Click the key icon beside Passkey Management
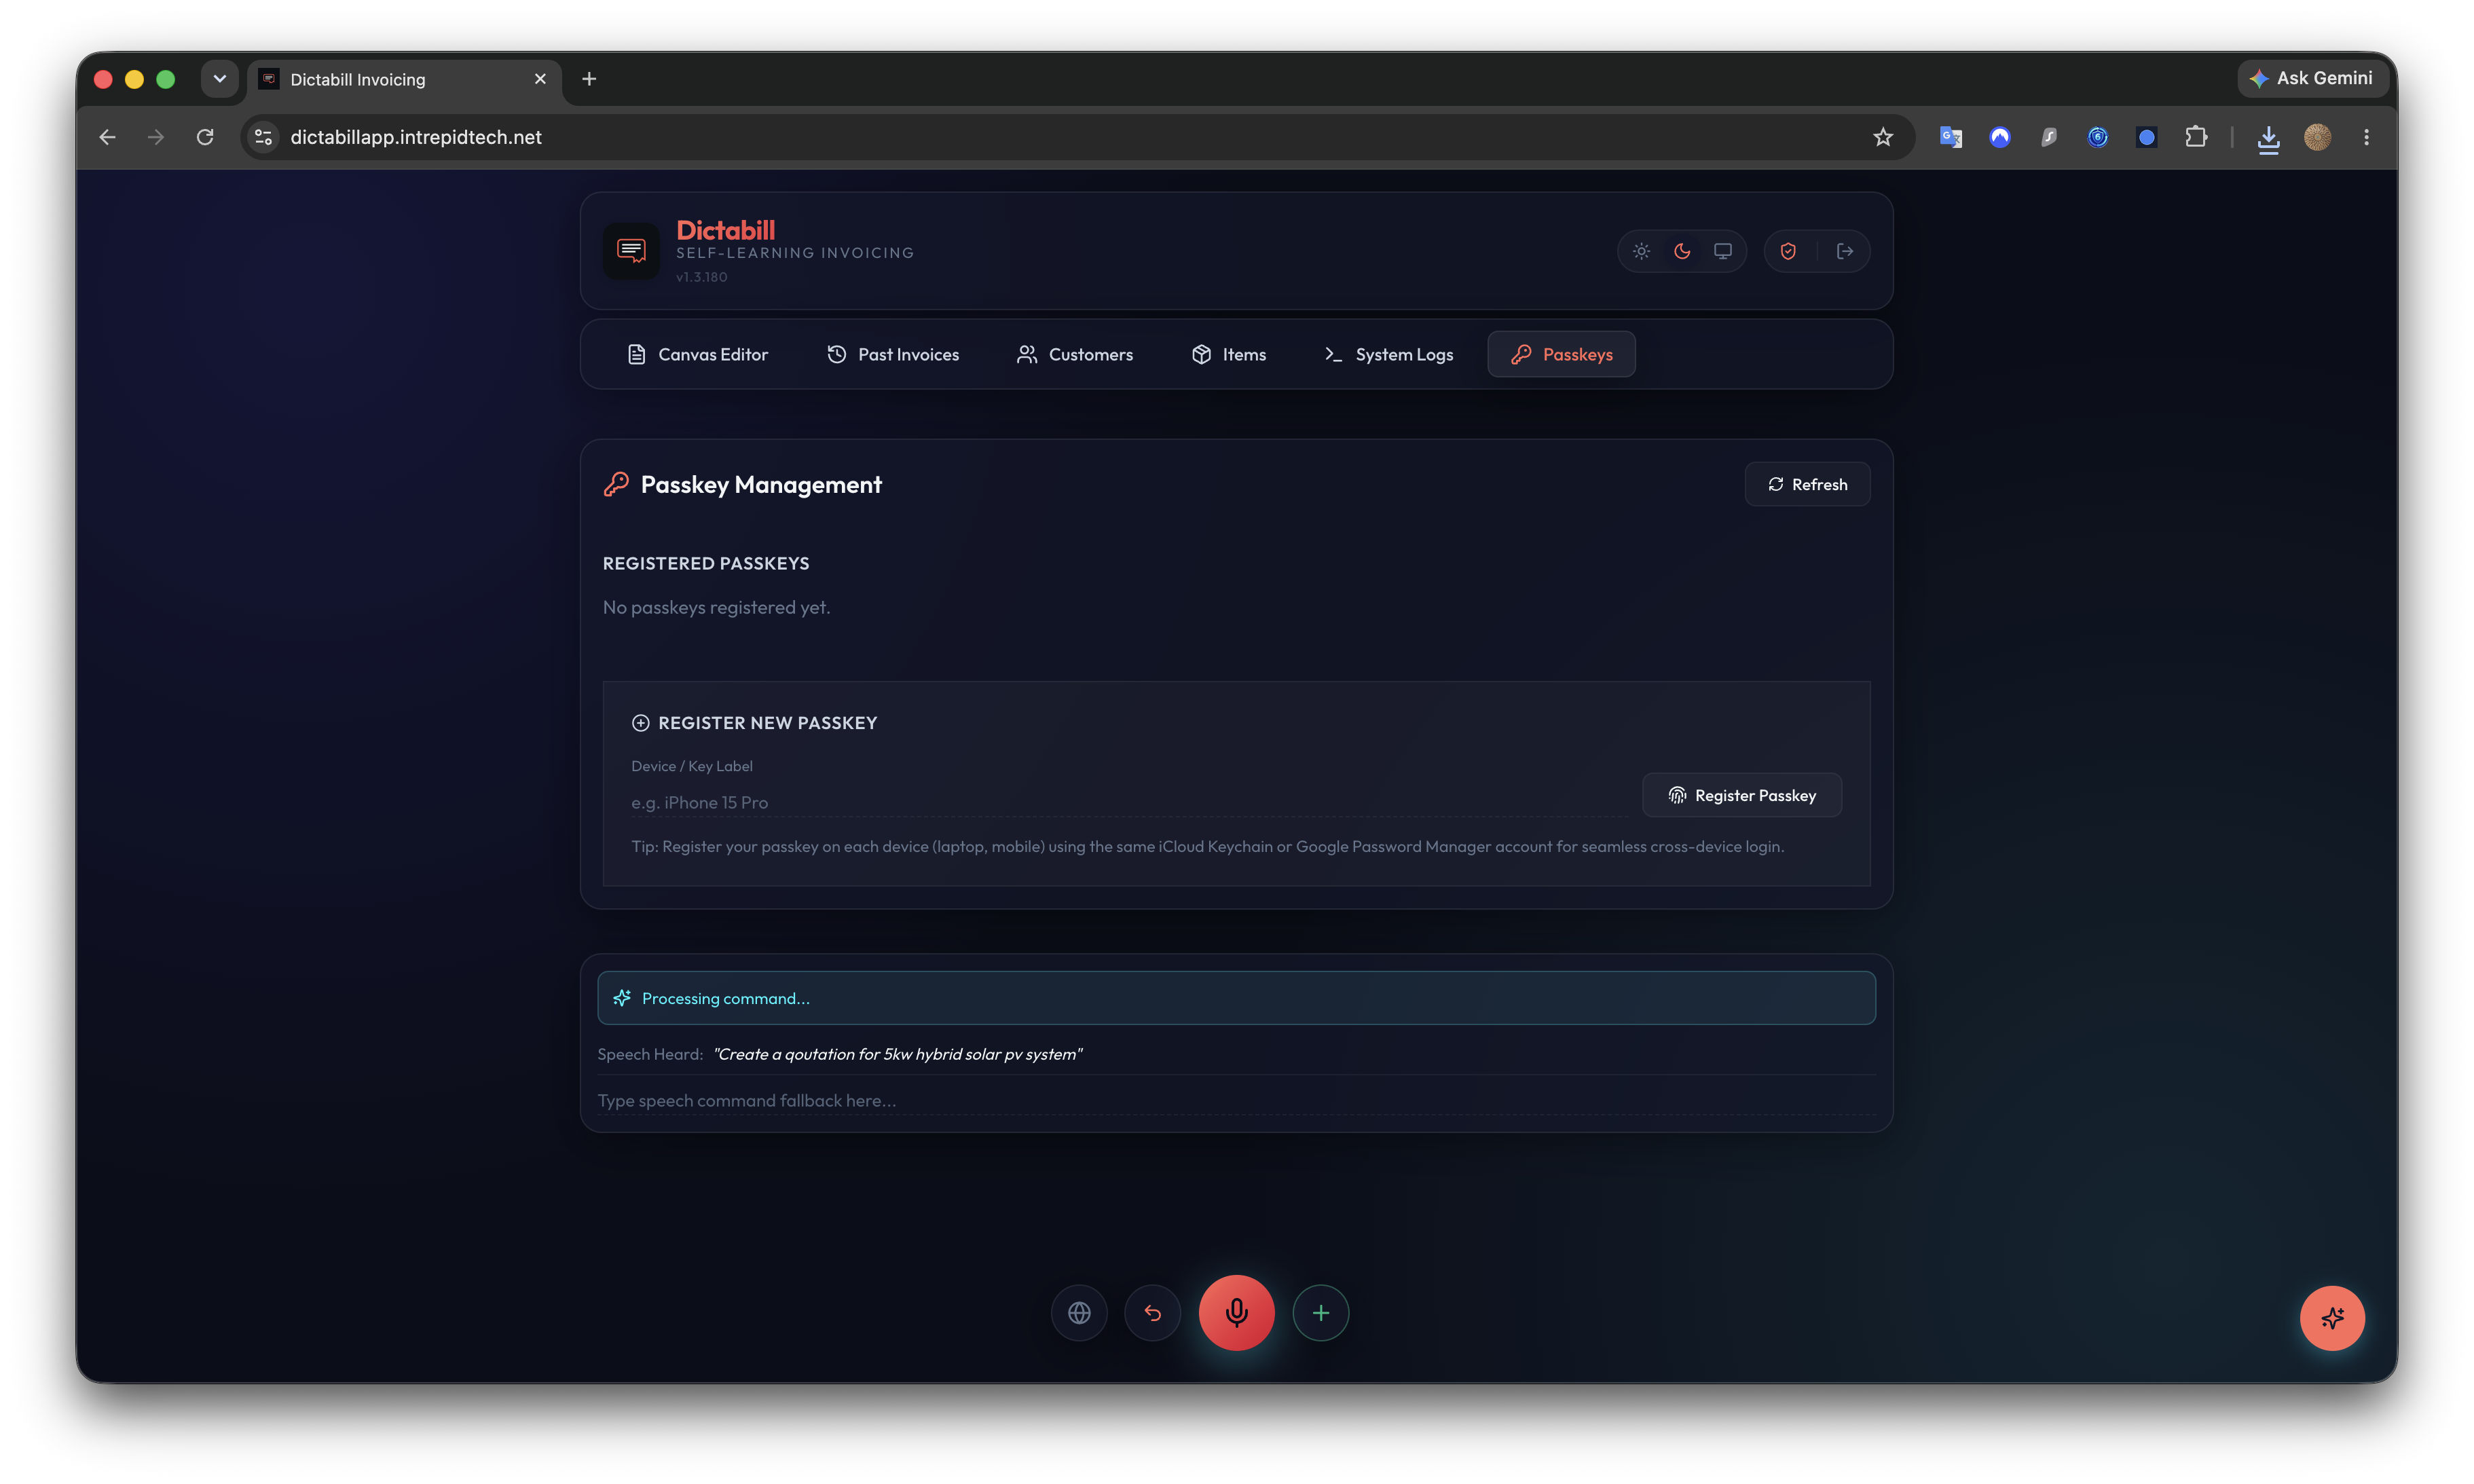Image resolution: width=2474 pixels, height=1484 pixels. (x=616, y=484)
